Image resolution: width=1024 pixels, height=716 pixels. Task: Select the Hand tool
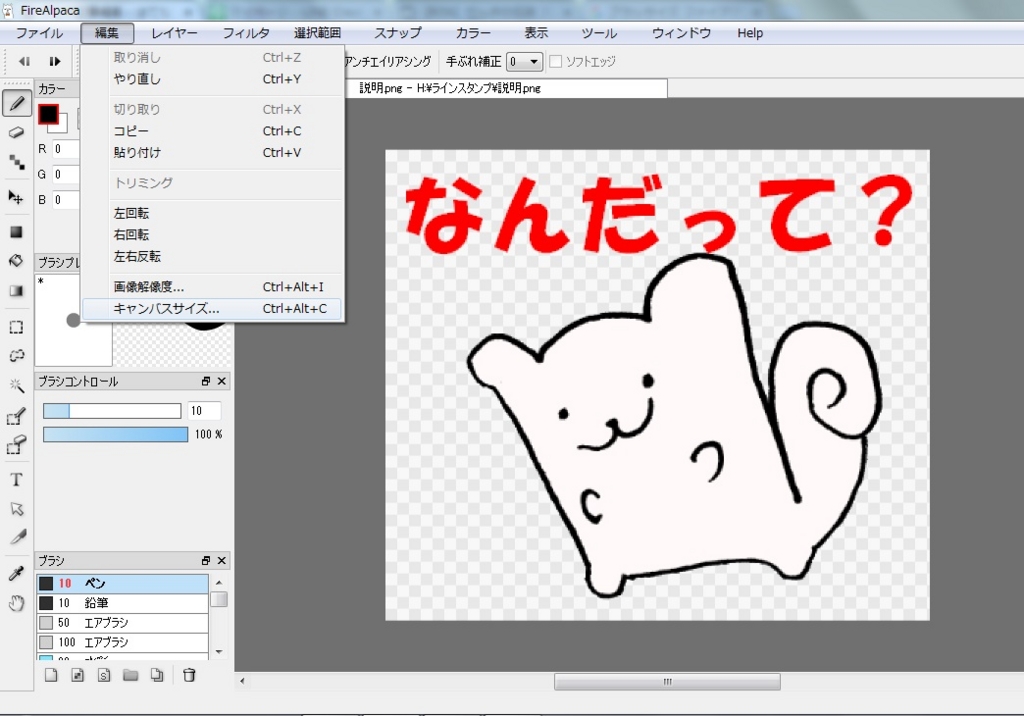click(x=16, y=603)
